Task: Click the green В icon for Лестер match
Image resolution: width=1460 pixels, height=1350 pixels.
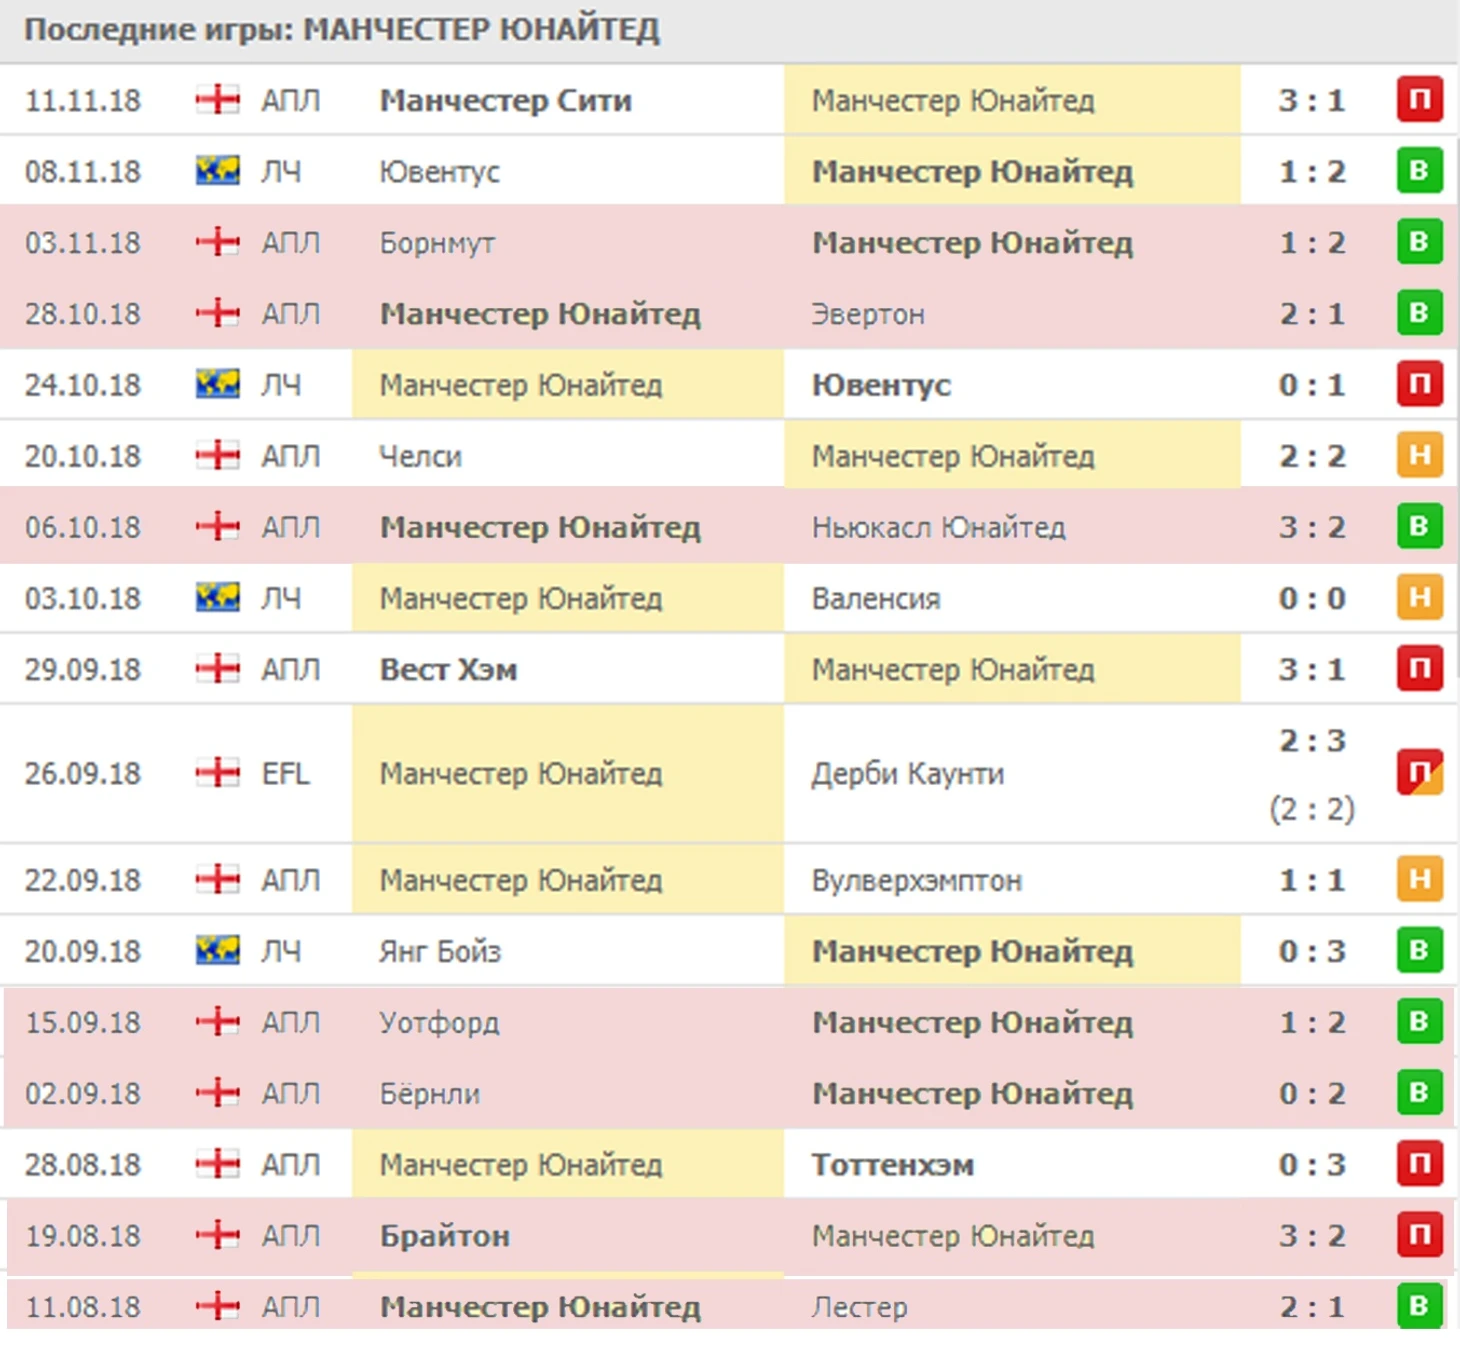Action: (1419, 1305)
